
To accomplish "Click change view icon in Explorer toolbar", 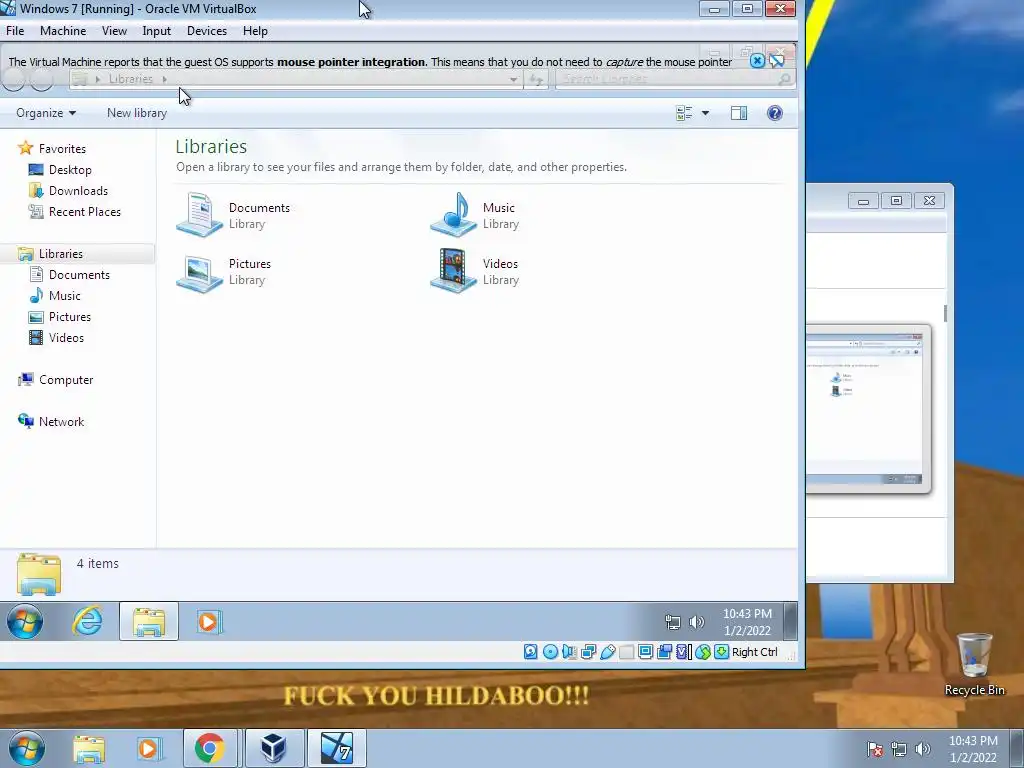I will click(x=684, y=113).
